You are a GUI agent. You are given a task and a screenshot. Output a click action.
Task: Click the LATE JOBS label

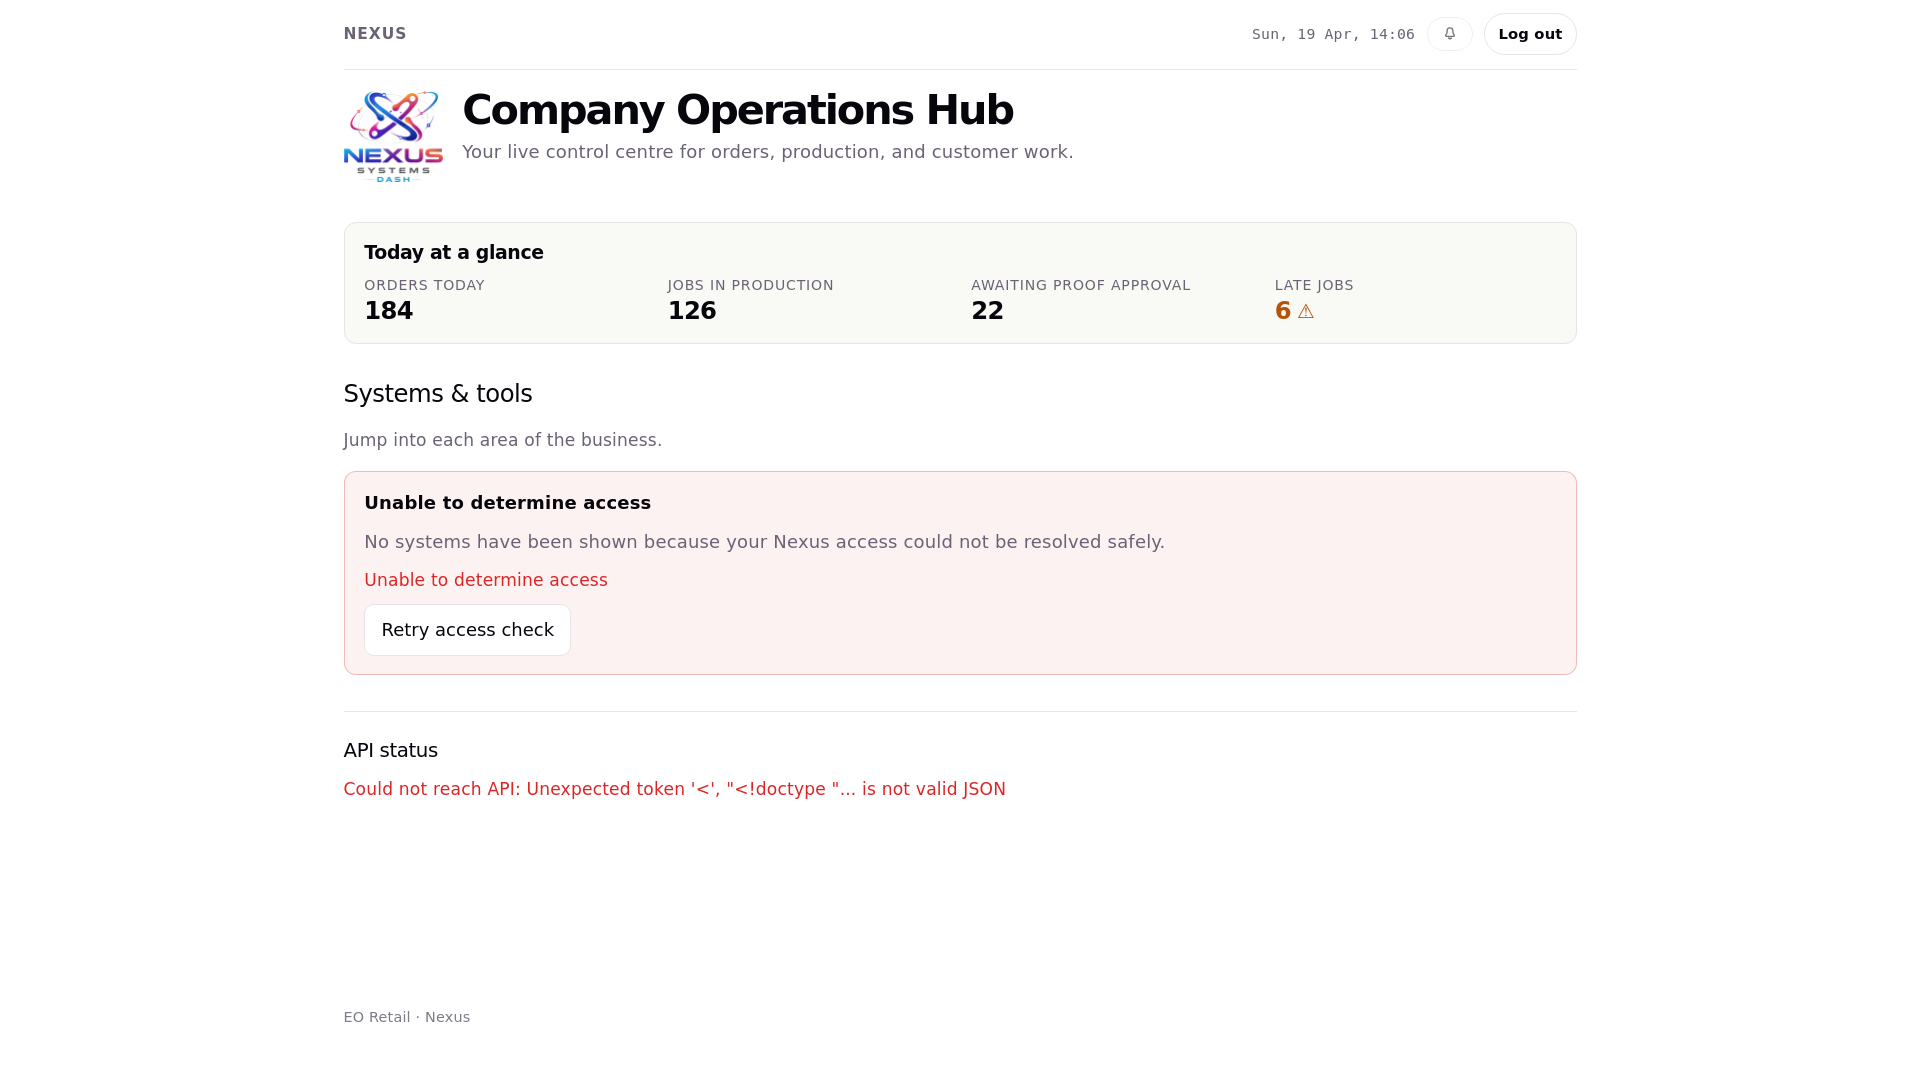pos(1314,285)
